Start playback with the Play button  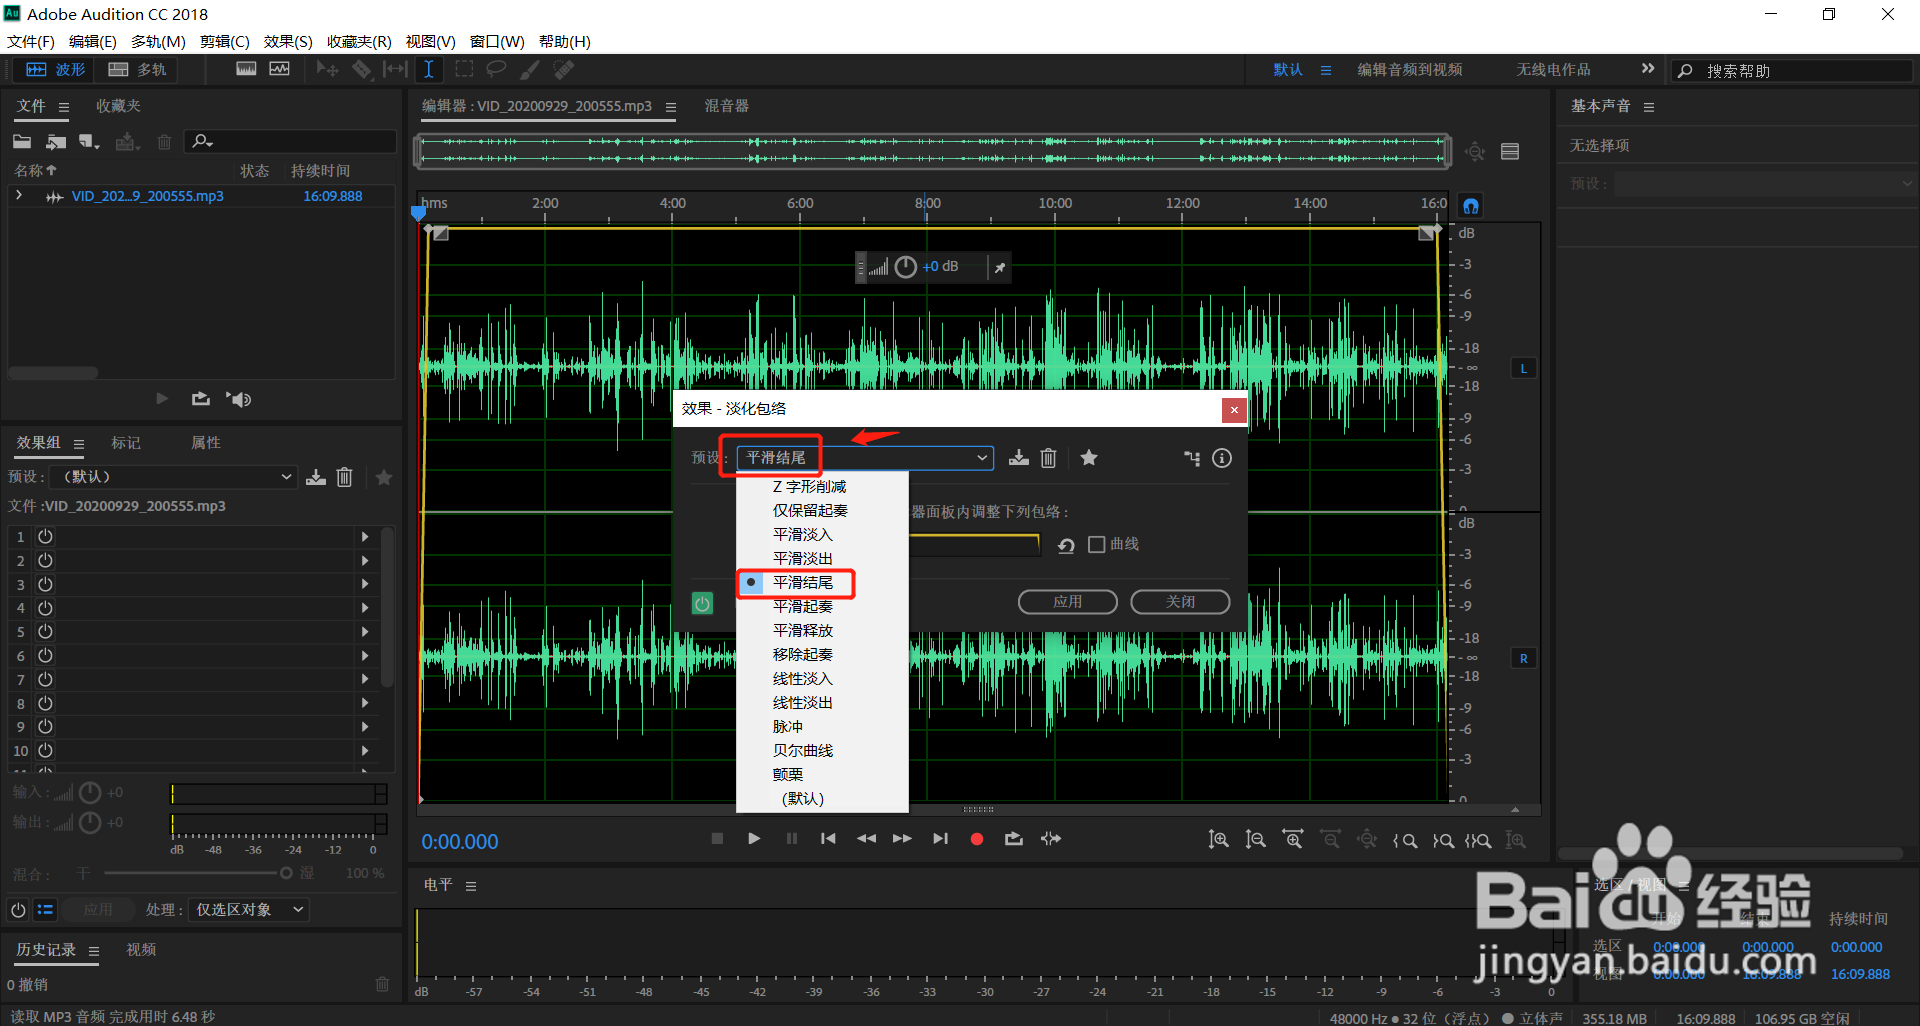(x=754, y=839)
